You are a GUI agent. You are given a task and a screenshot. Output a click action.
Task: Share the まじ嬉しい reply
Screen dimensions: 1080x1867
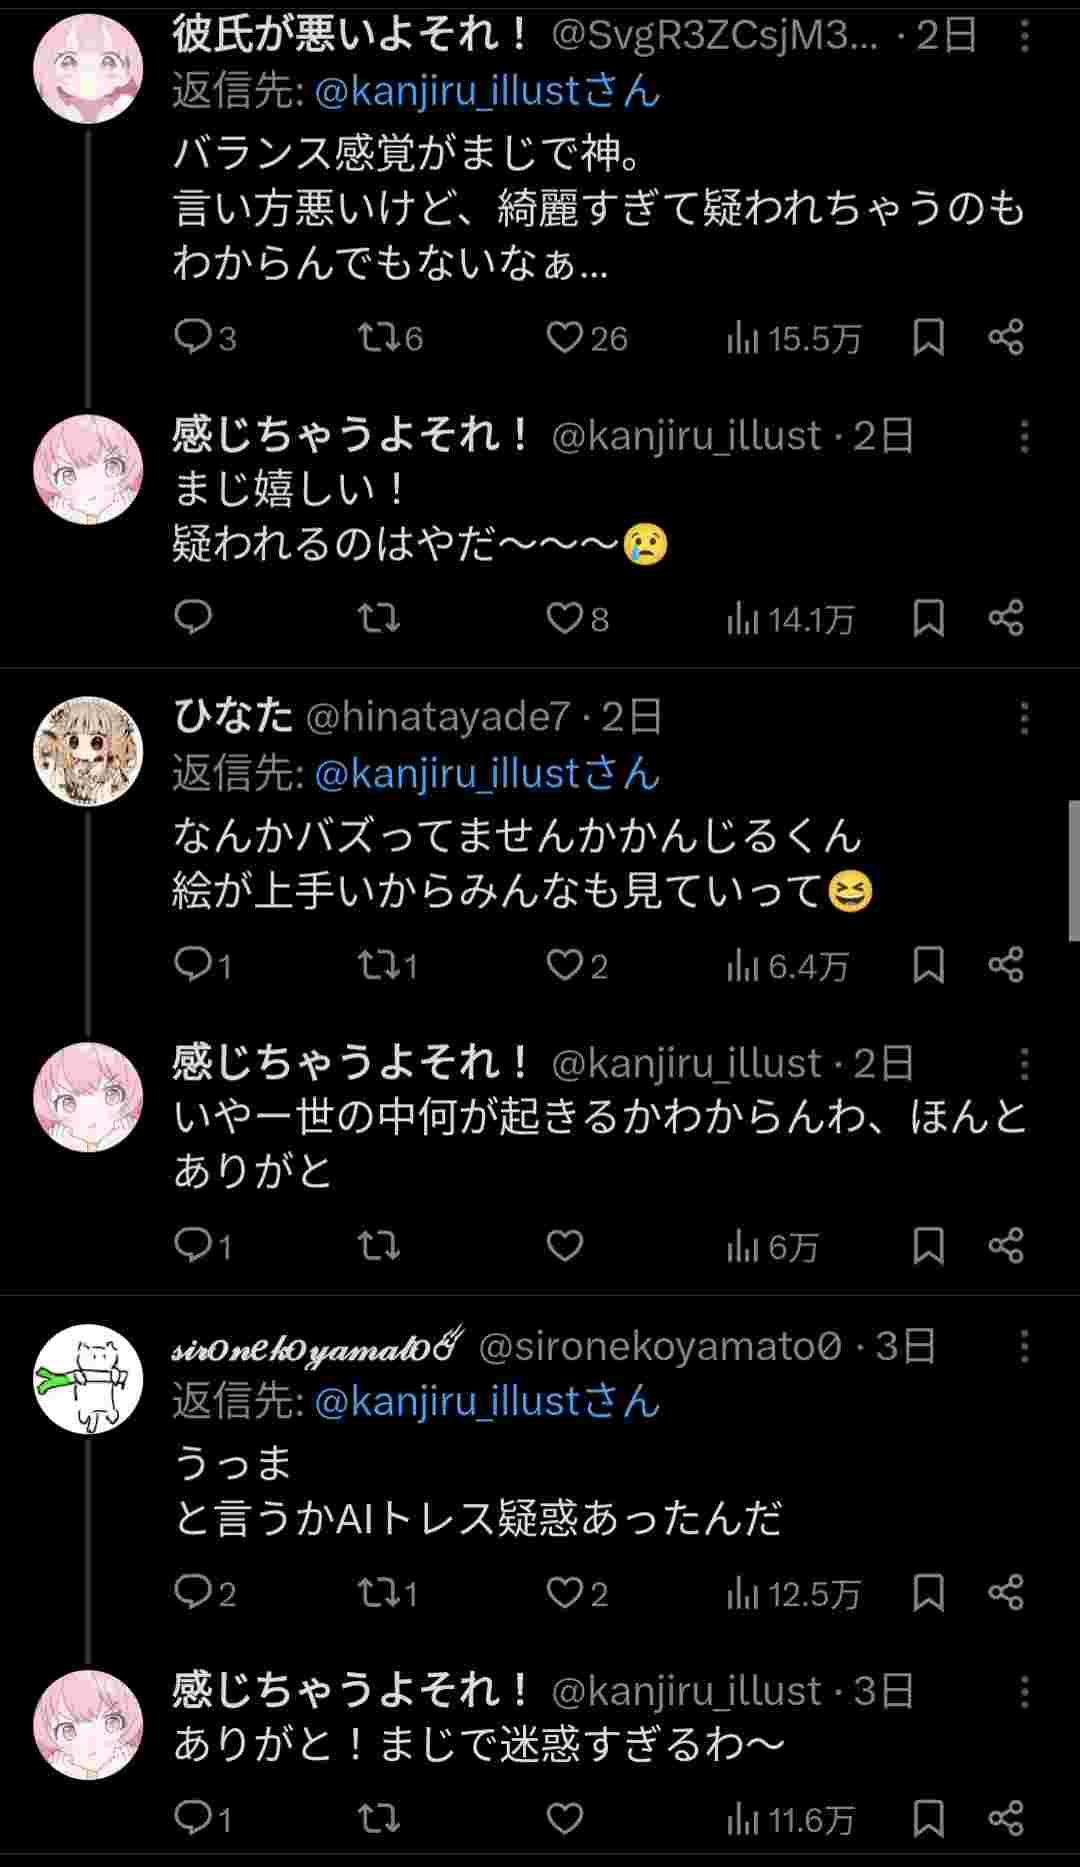(x=1006, y=619)
